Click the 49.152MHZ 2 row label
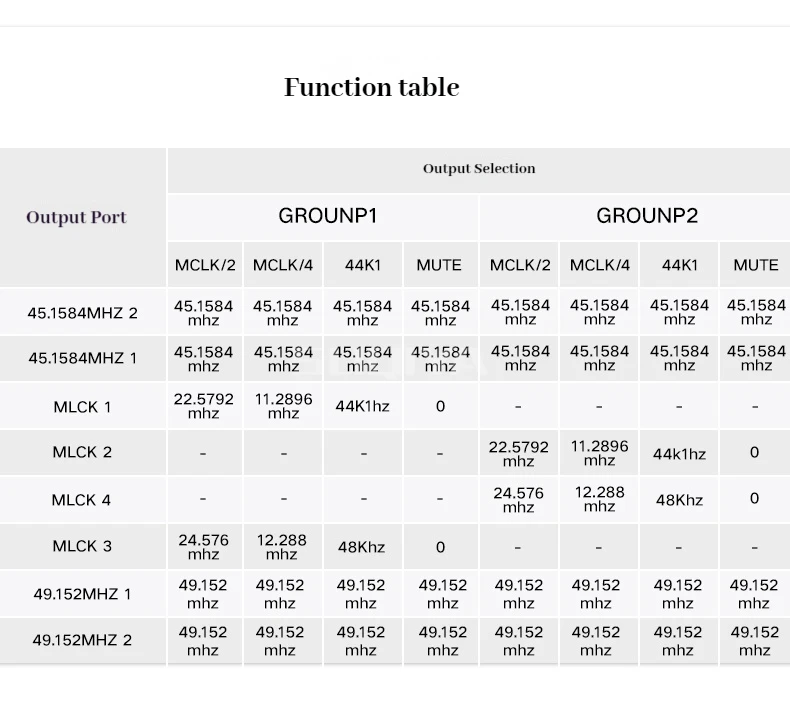Image resolution: width=790 pixels, height=716 pixels. (x=82, y=640)
